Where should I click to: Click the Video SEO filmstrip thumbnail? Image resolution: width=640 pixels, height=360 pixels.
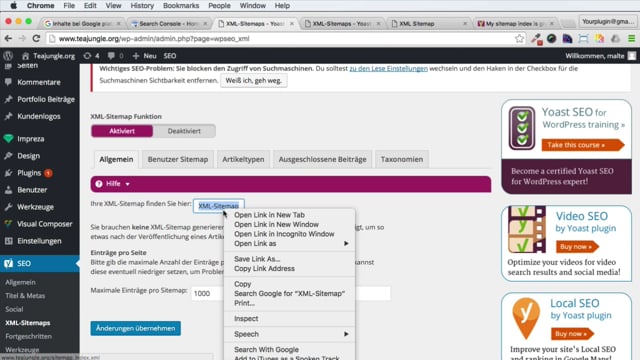[x=527, y=229]
